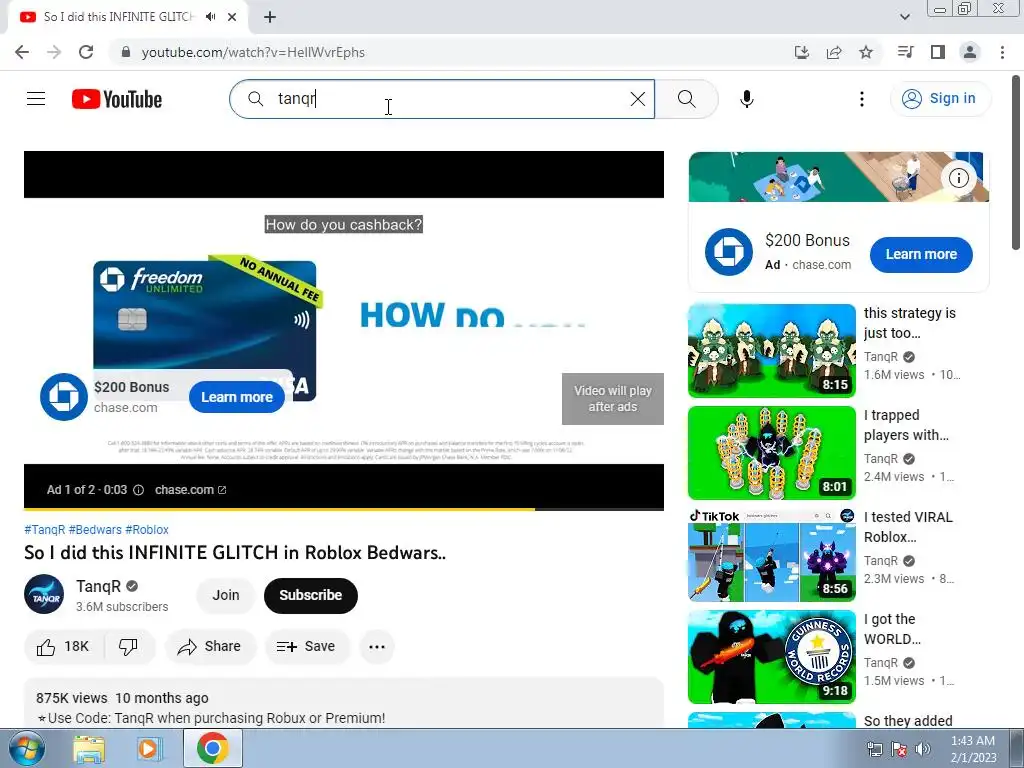1024x768 pixels.
Task: Open media controls in Chrome toolbar
Action: [905, 52]
